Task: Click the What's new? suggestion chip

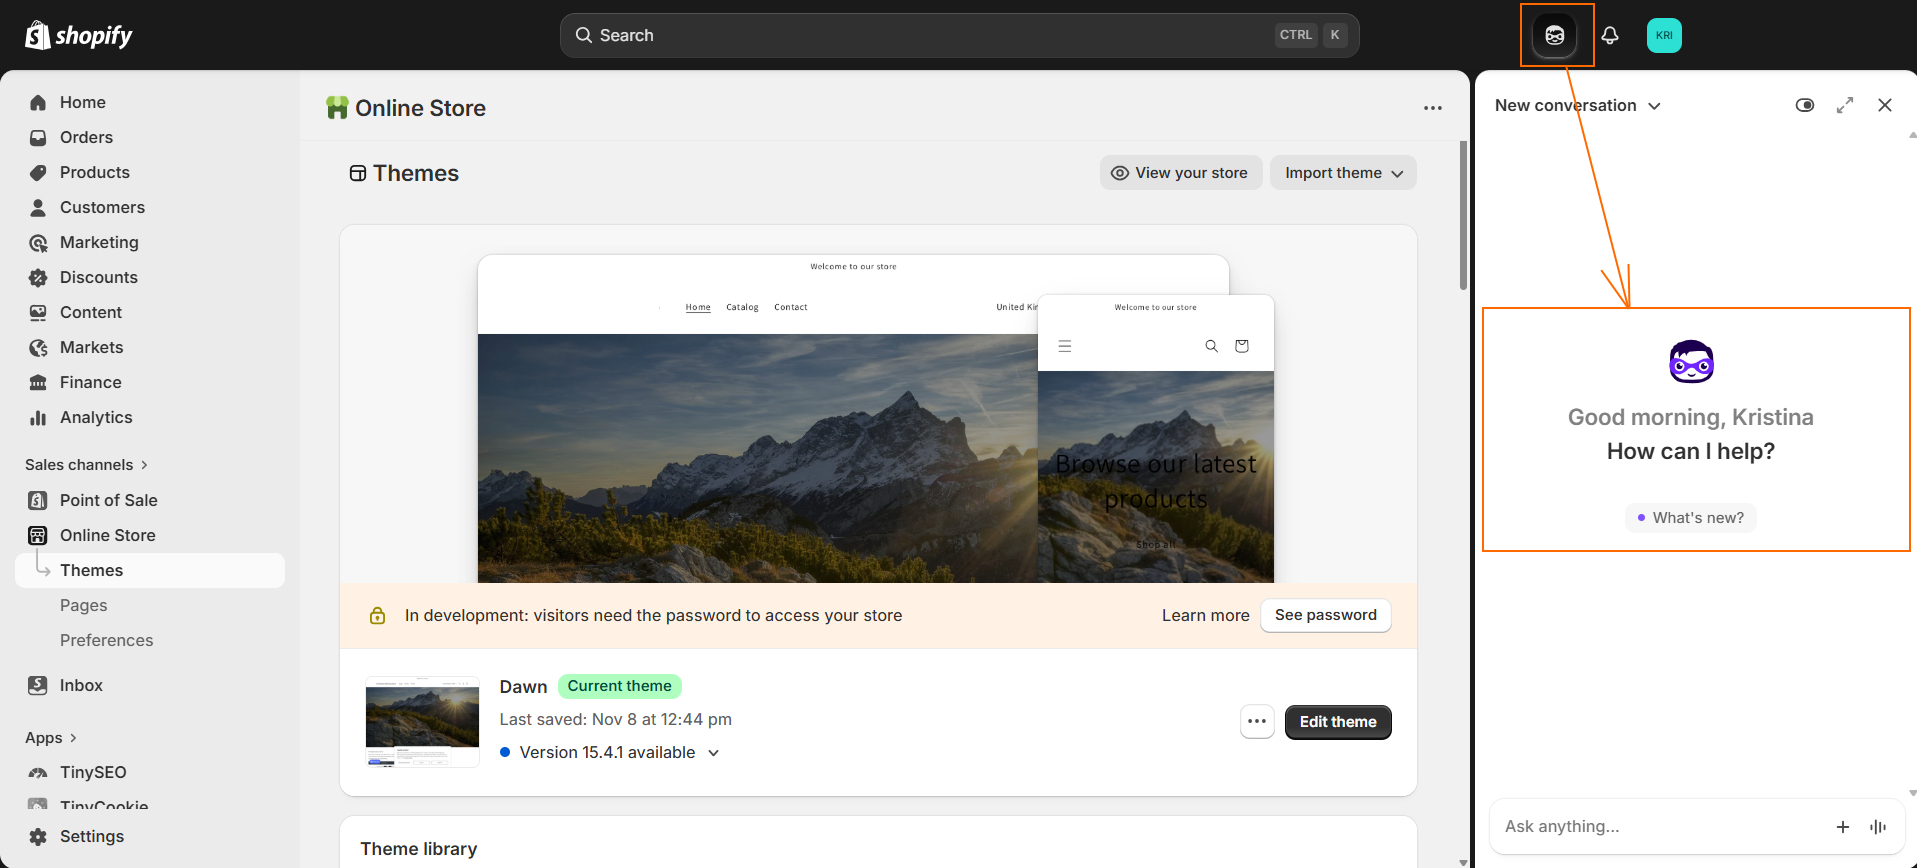Action: (1691, 518)
